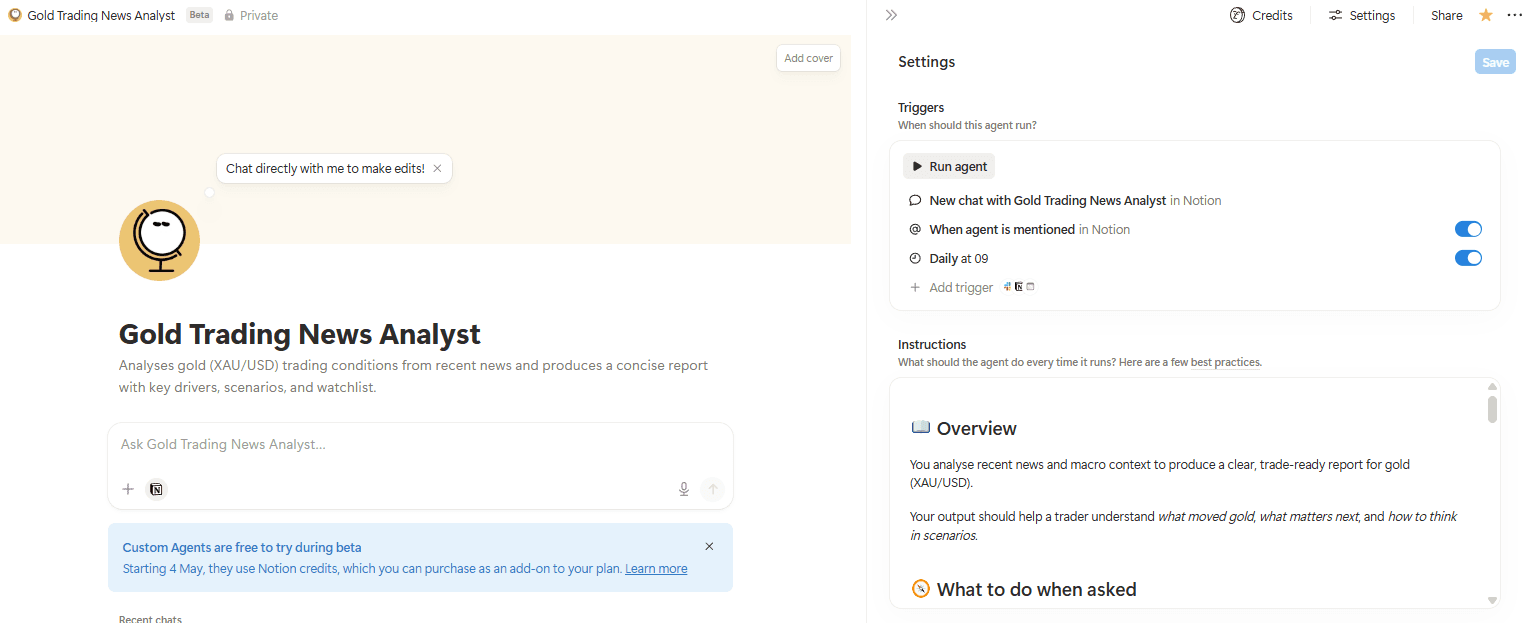1522x623 pixels.
Task: Open the Credits menu
Action: pos(1261,15)
